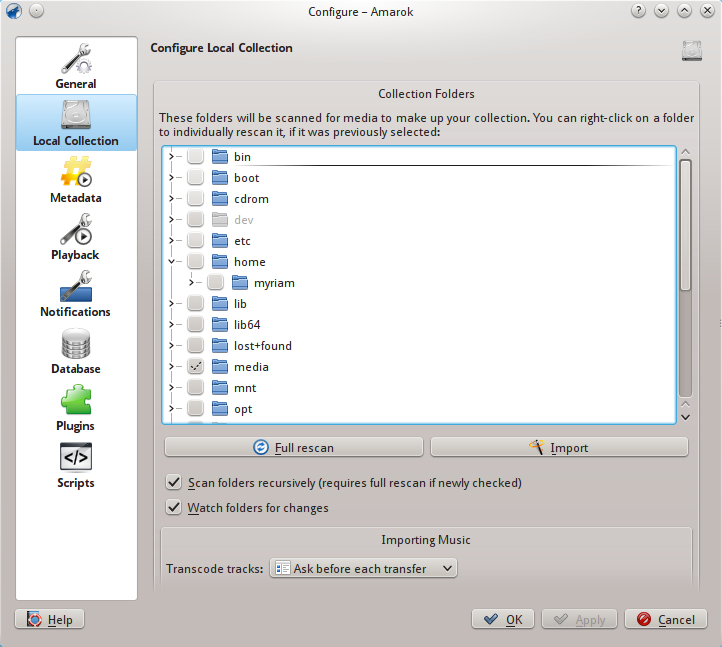The width and height of the screenshot is (722, 647).
Task: Select the Metadata section icon
Action: coord(76,173)
